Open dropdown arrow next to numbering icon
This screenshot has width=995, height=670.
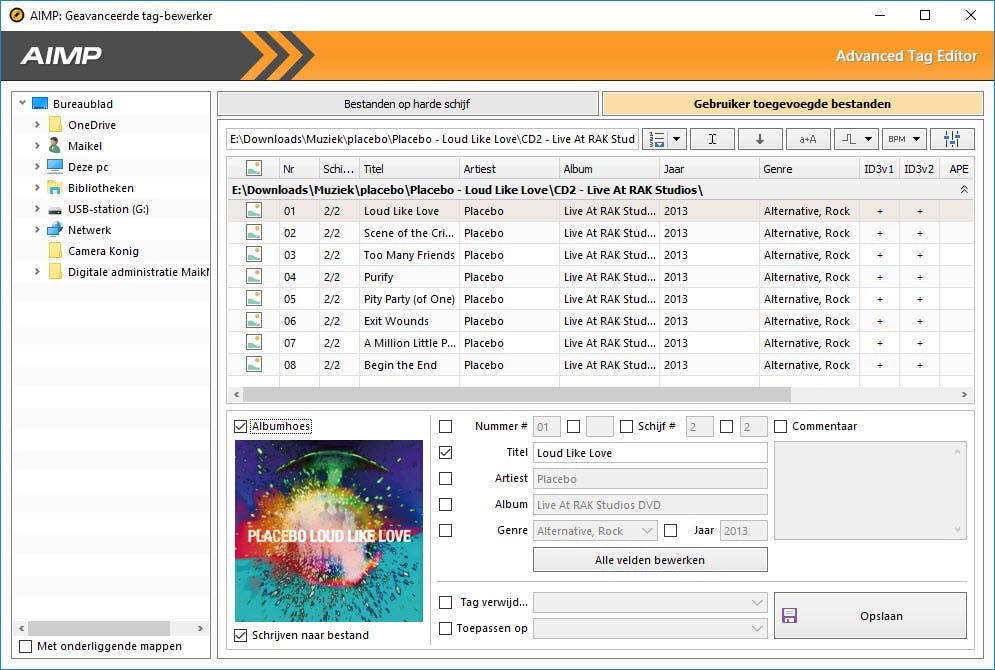tap(676, 139)
